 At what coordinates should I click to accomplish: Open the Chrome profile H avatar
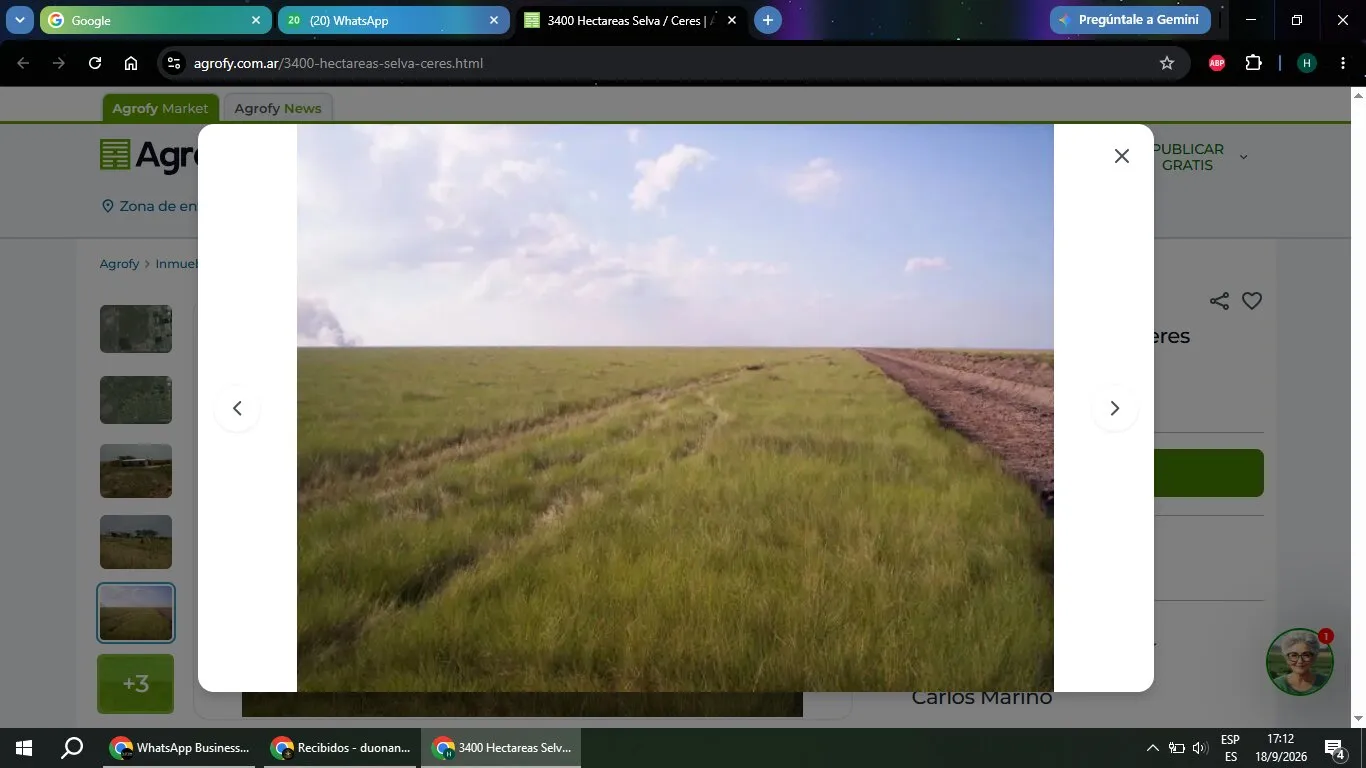(1306, 63)
